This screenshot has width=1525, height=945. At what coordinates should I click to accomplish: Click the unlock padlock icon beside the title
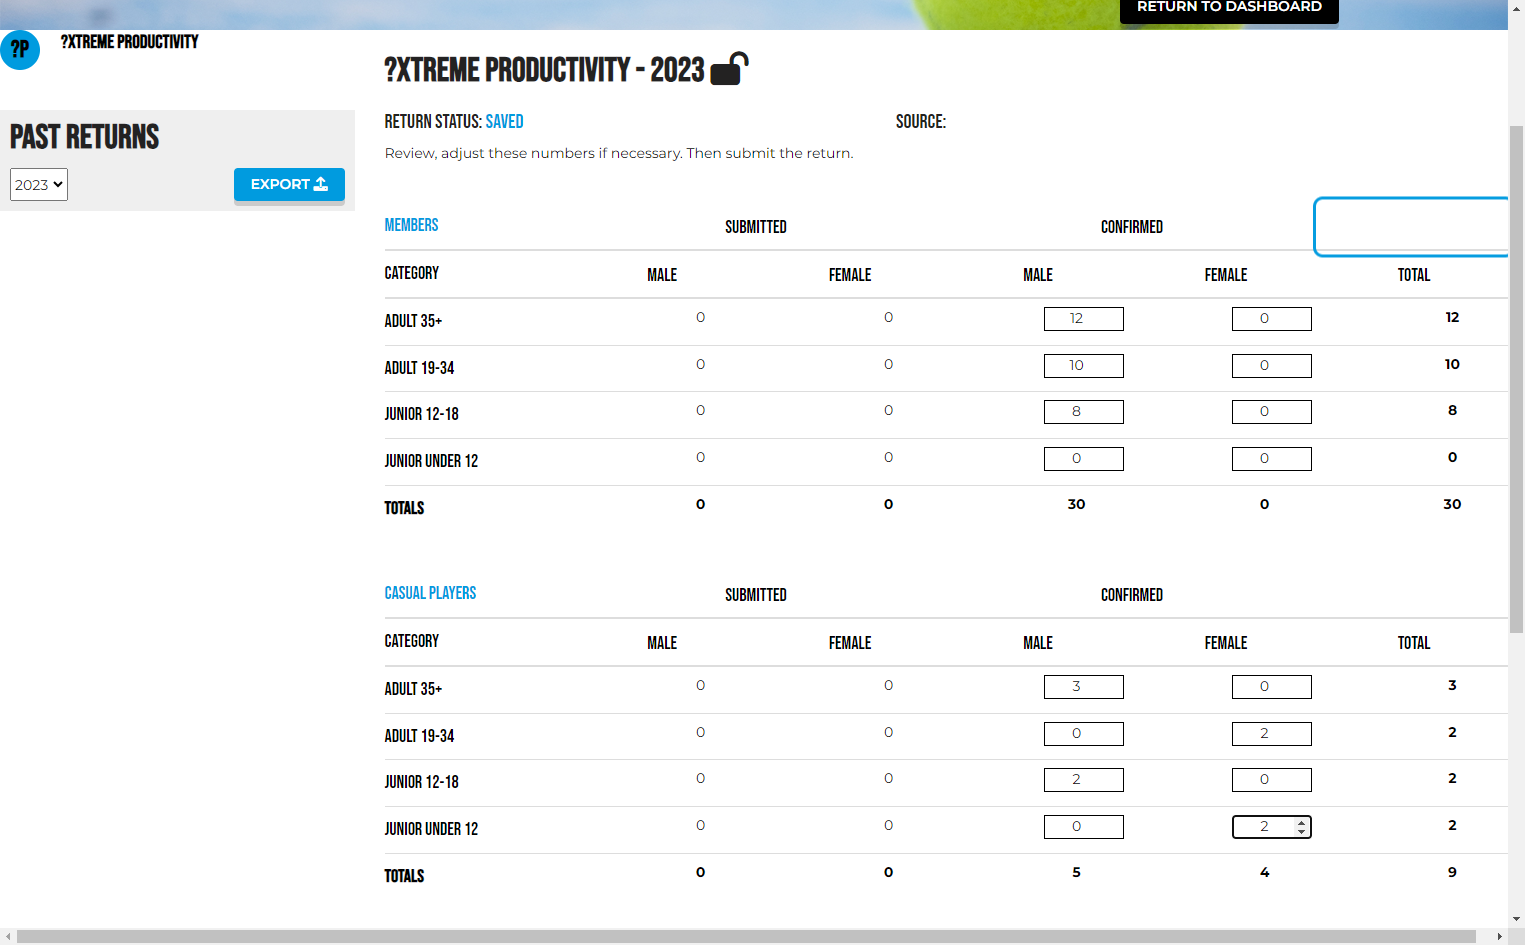(x=729, y=69)
